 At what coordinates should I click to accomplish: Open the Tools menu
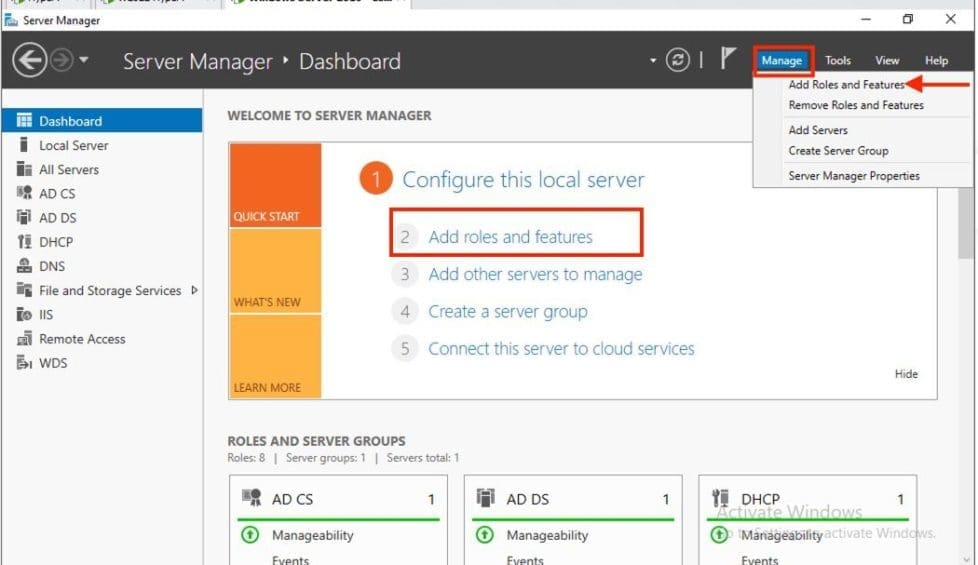838,61
